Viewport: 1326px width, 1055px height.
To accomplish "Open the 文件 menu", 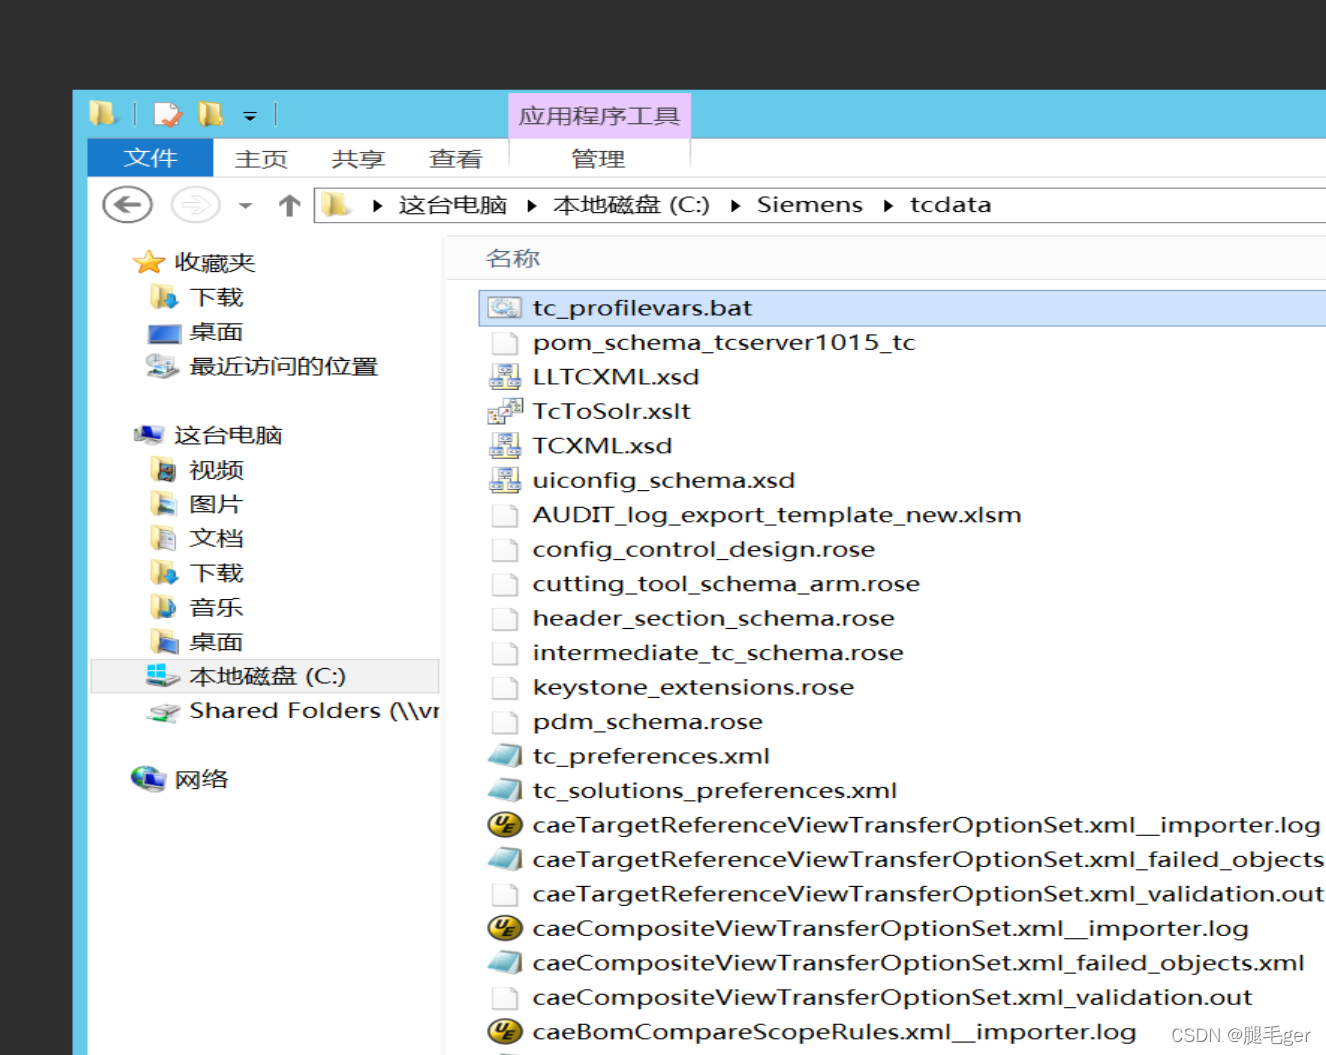I will tap(150, 158).
